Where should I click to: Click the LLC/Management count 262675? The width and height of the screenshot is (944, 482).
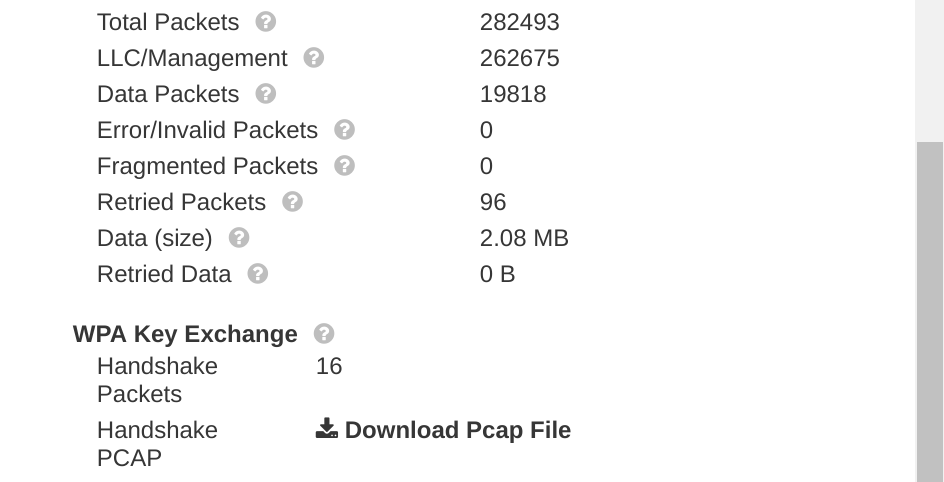pyautogui.click(x=520, y=58)
